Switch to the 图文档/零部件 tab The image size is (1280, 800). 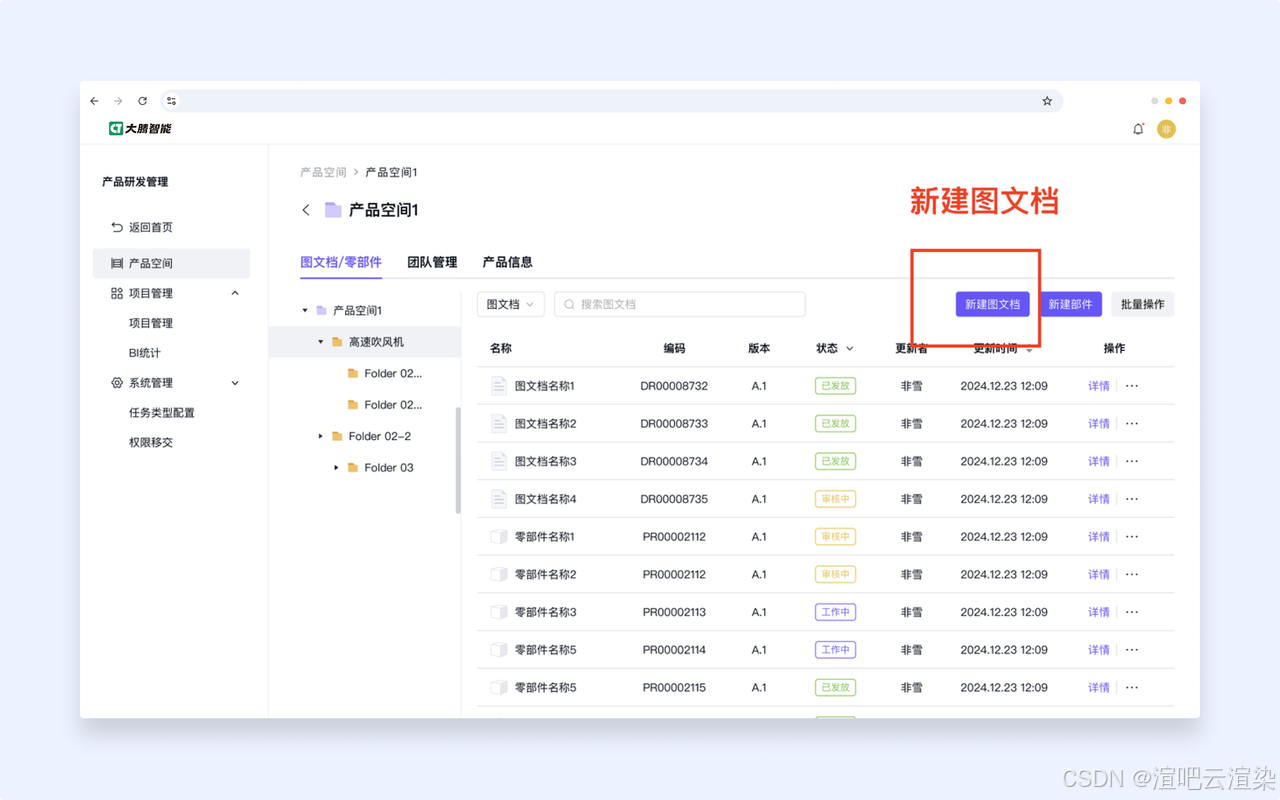(341, 262)
